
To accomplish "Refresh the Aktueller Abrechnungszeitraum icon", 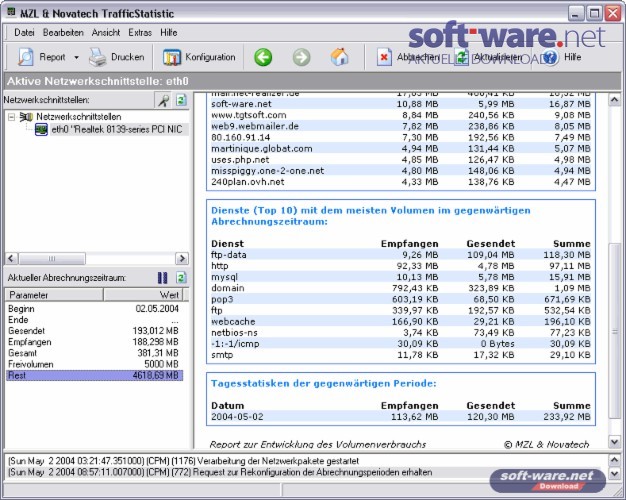I will [181, 278].
